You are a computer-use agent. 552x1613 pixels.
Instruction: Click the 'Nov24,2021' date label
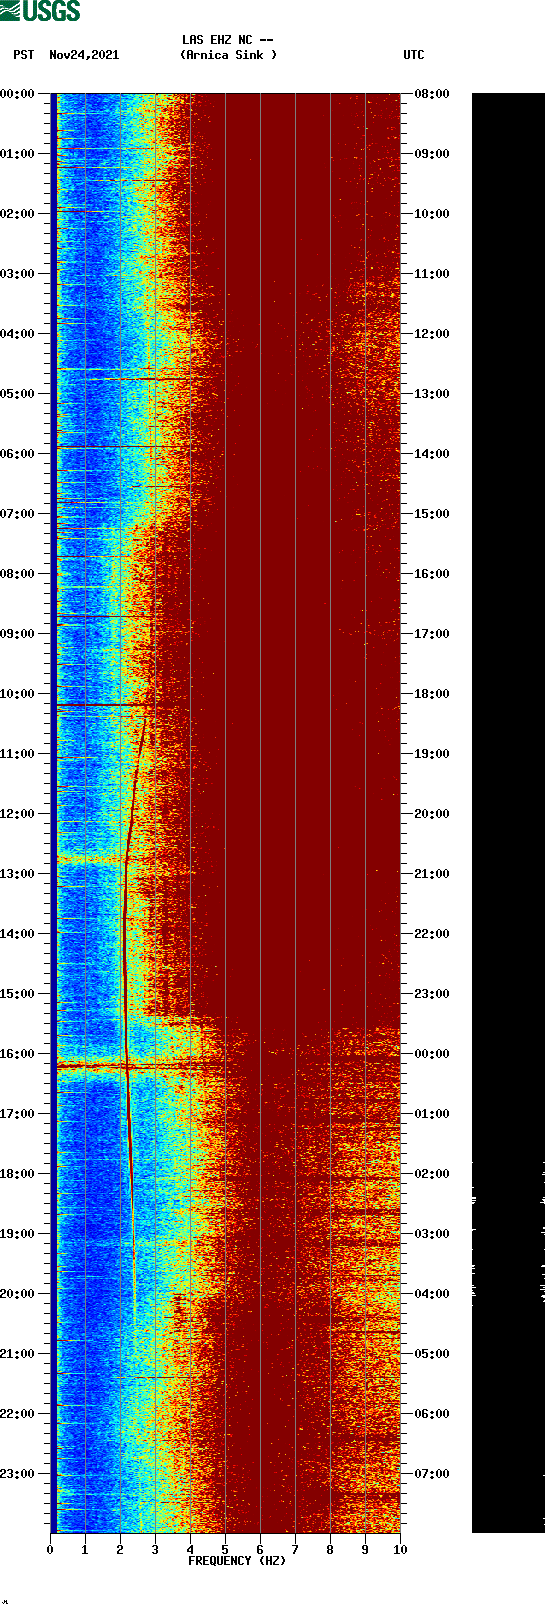[x=84, y=55]
